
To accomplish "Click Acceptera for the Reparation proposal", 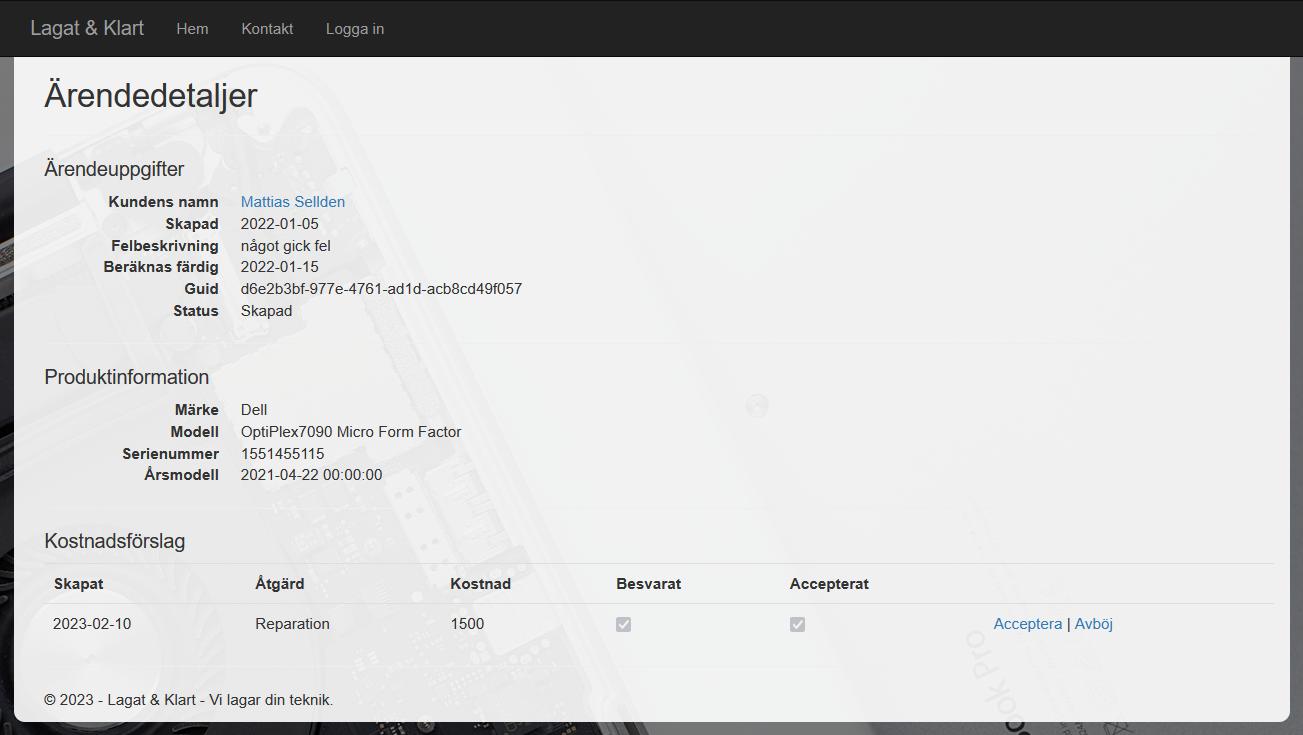I will pyautogui.click(x=1028, y=624).
